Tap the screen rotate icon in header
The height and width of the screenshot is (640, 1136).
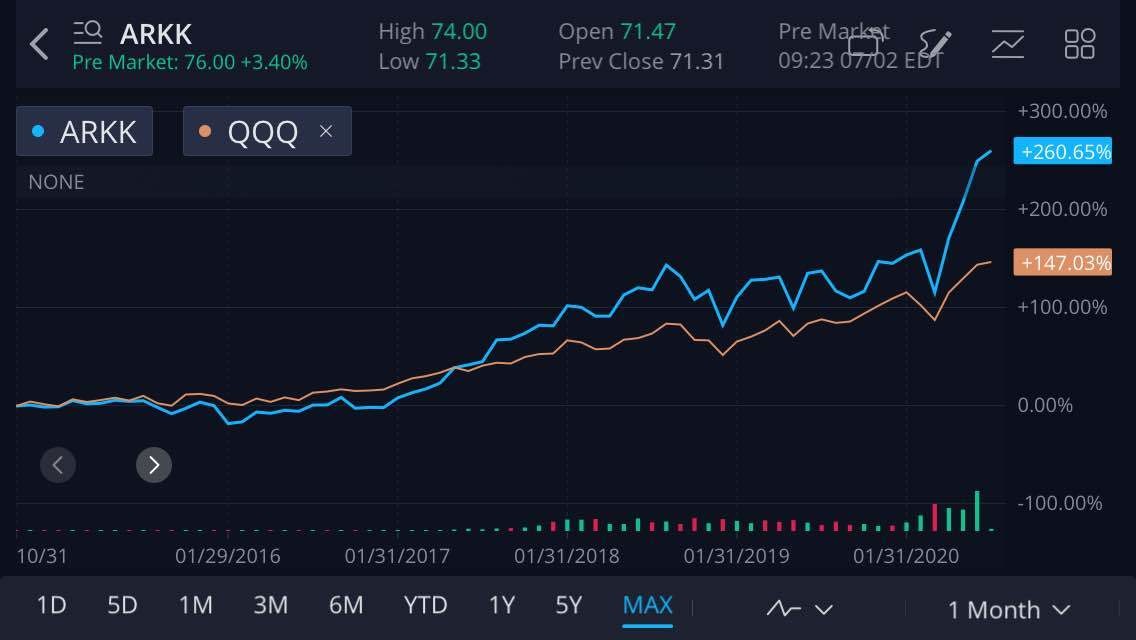coord(864,44)
